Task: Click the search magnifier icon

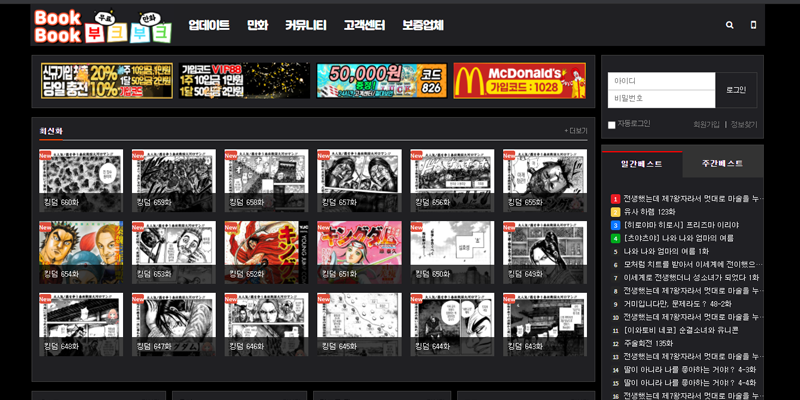Action: (x=730, y=25)
